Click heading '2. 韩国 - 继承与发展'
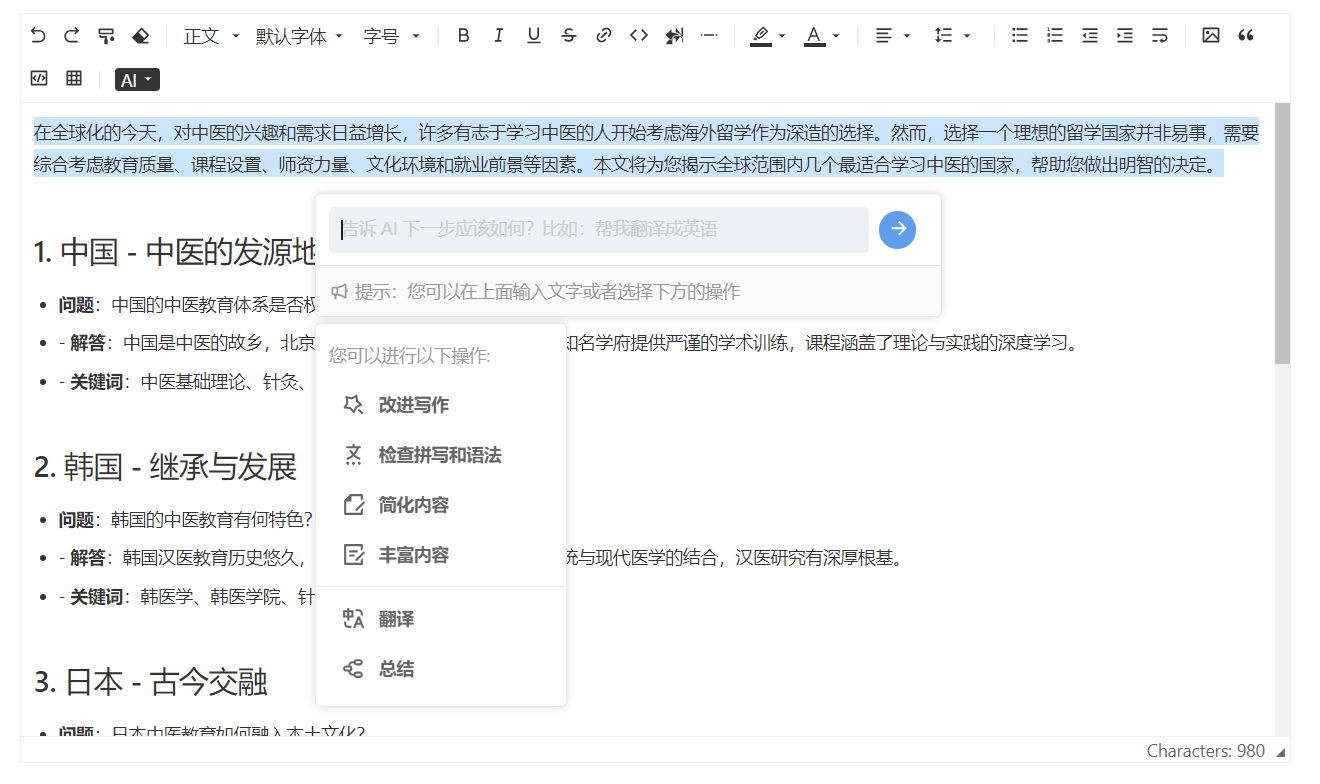Viewport: 1320px width, 784px height. click(x=165, y=467)
